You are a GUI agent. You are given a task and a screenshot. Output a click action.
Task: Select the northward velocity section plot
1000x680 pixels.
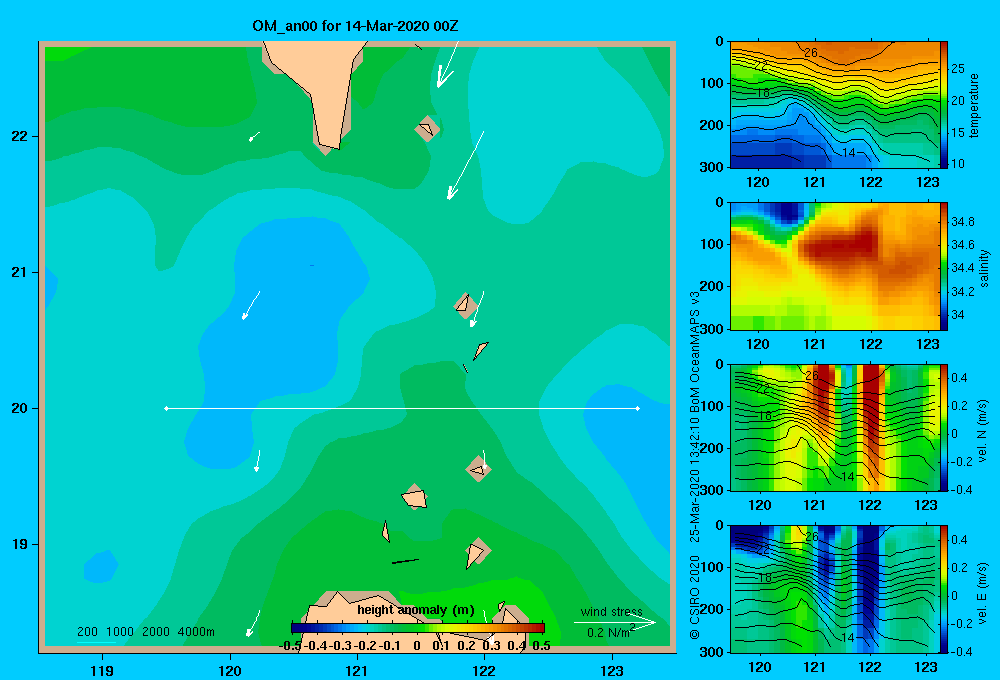pyautogui.click(x=835, y=427)
